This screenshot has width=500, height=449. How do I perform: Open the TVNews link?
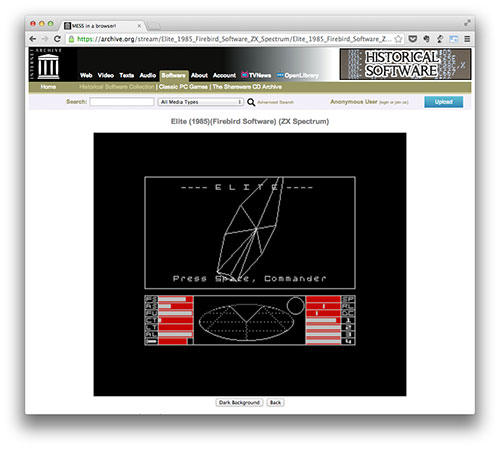tap(256, 75)
